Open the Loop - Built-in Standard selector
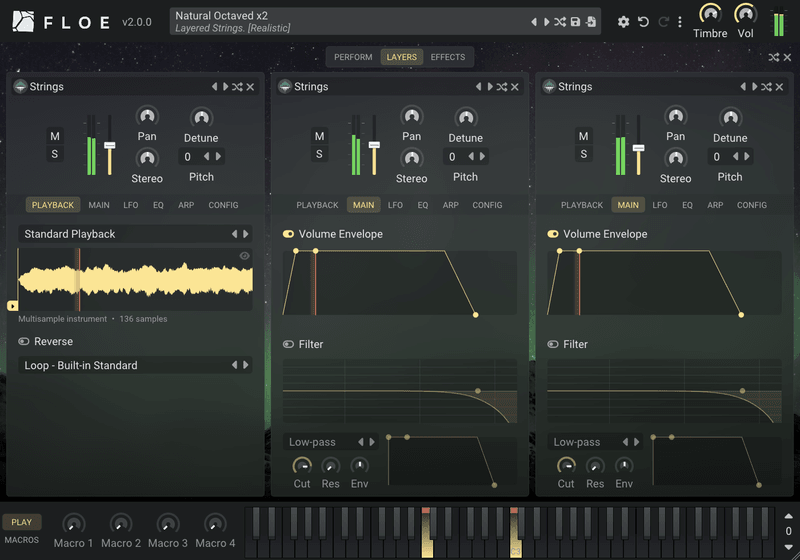800x560 pixels. click(135, 365)
